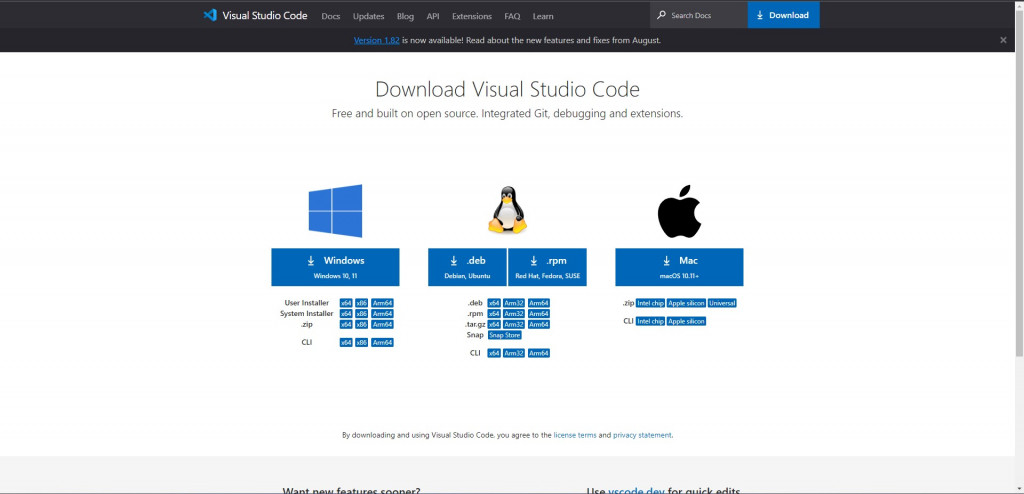Select x86 for Windows CLI
1024x494 pixels.
(362, 342)
